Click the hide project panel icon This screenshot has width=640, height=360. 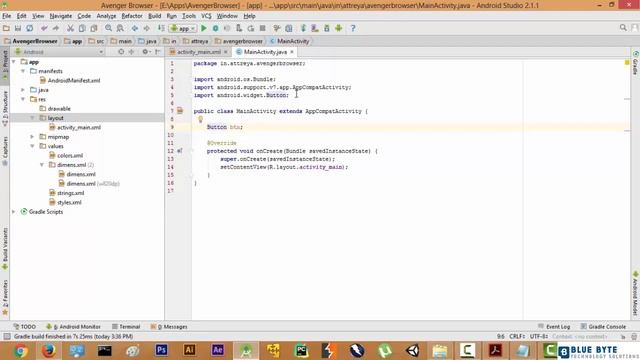click(158, 52)
